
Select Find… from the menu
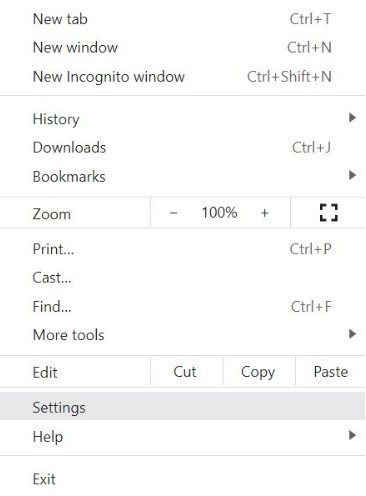pyautogui.click(x=182, y=306)
